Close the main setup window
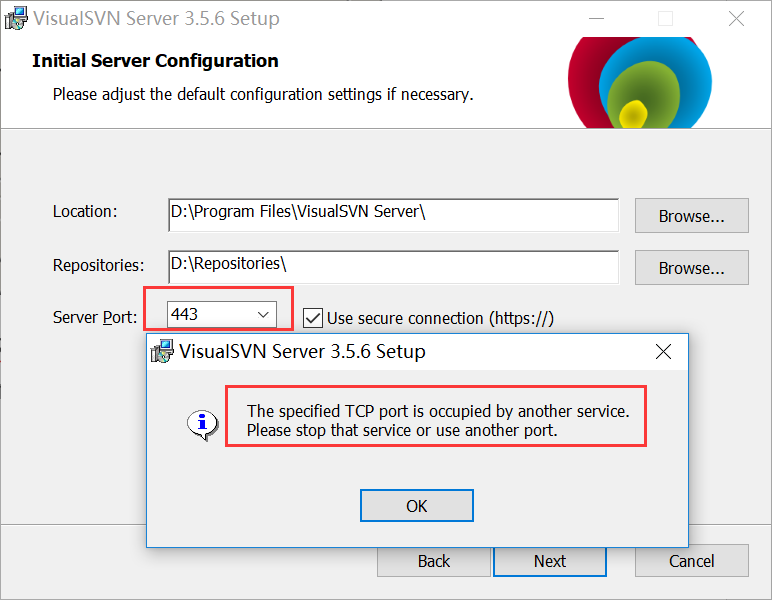 (x=737, y=19)
